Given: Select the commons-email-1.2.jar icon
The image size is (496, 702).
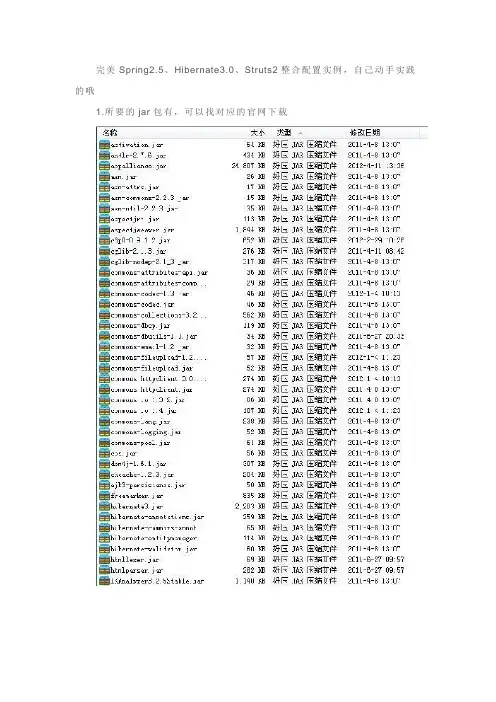Looking at the screenshot, I should click(x=104, y=347).
